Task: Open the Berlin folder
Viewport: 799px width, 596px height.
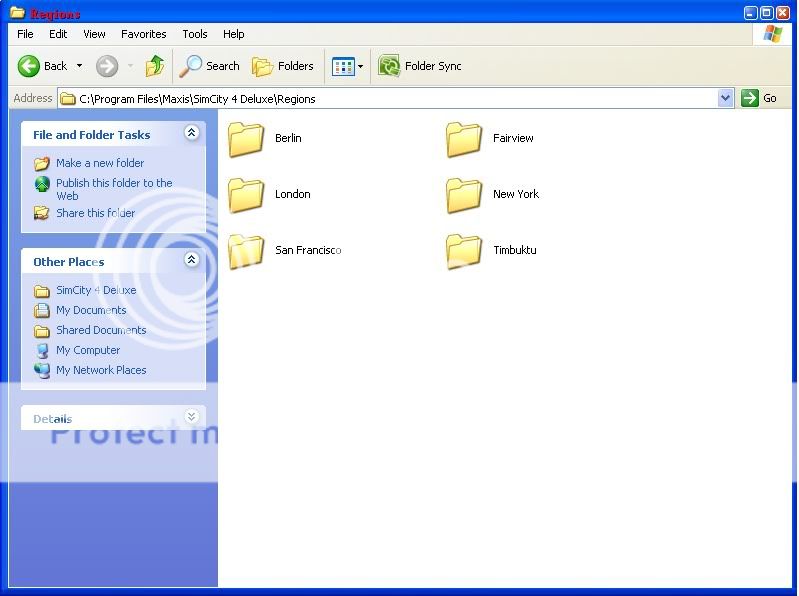Action: point(246,139)
